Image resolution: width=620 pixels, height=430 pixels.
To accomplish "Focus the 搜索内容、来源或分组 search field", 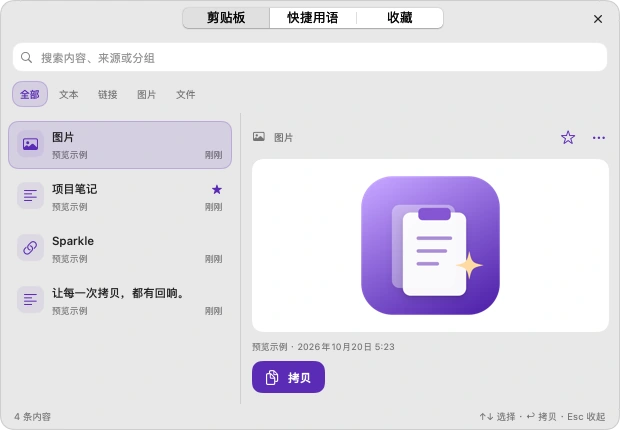I will (x=310, y=57).
